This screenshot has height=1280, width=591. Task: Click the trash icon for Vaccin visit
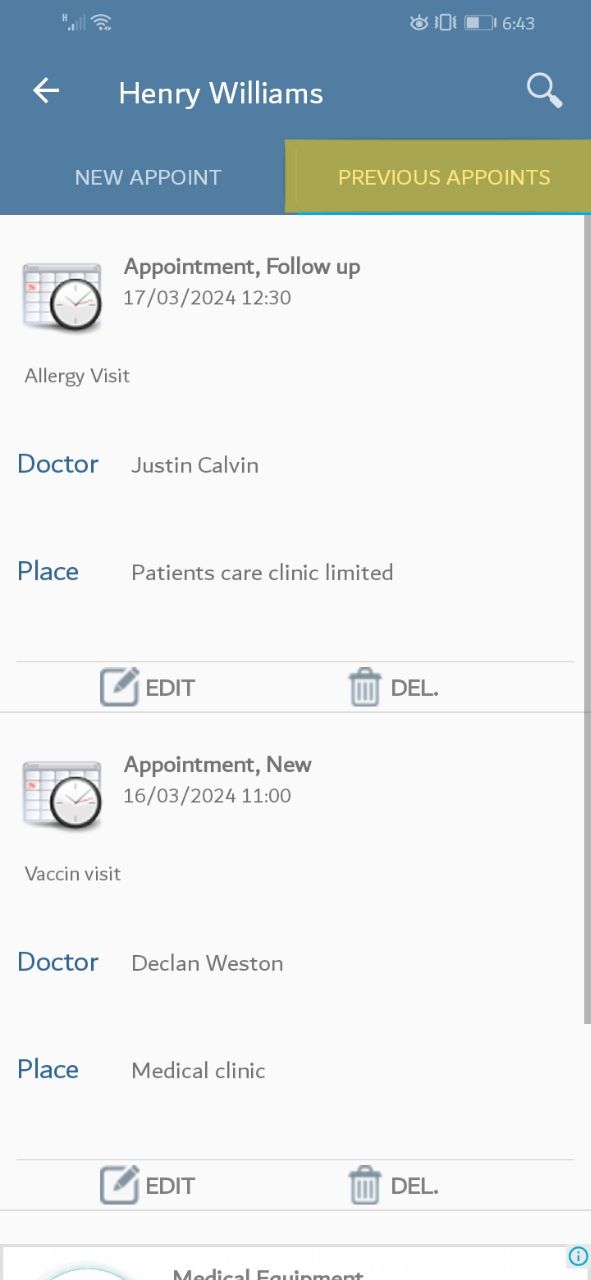pos(365,1185)
